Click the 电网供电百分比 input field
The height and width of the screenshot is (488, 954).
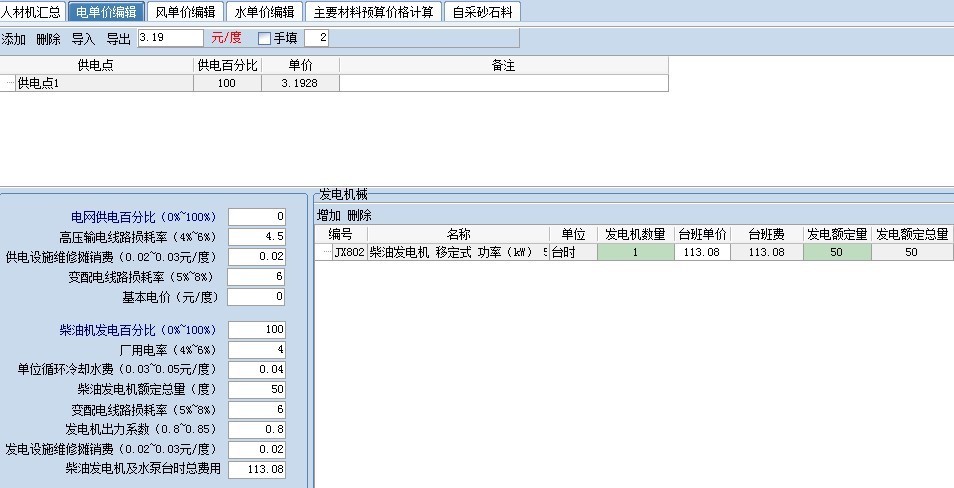[x=257, y=217]
